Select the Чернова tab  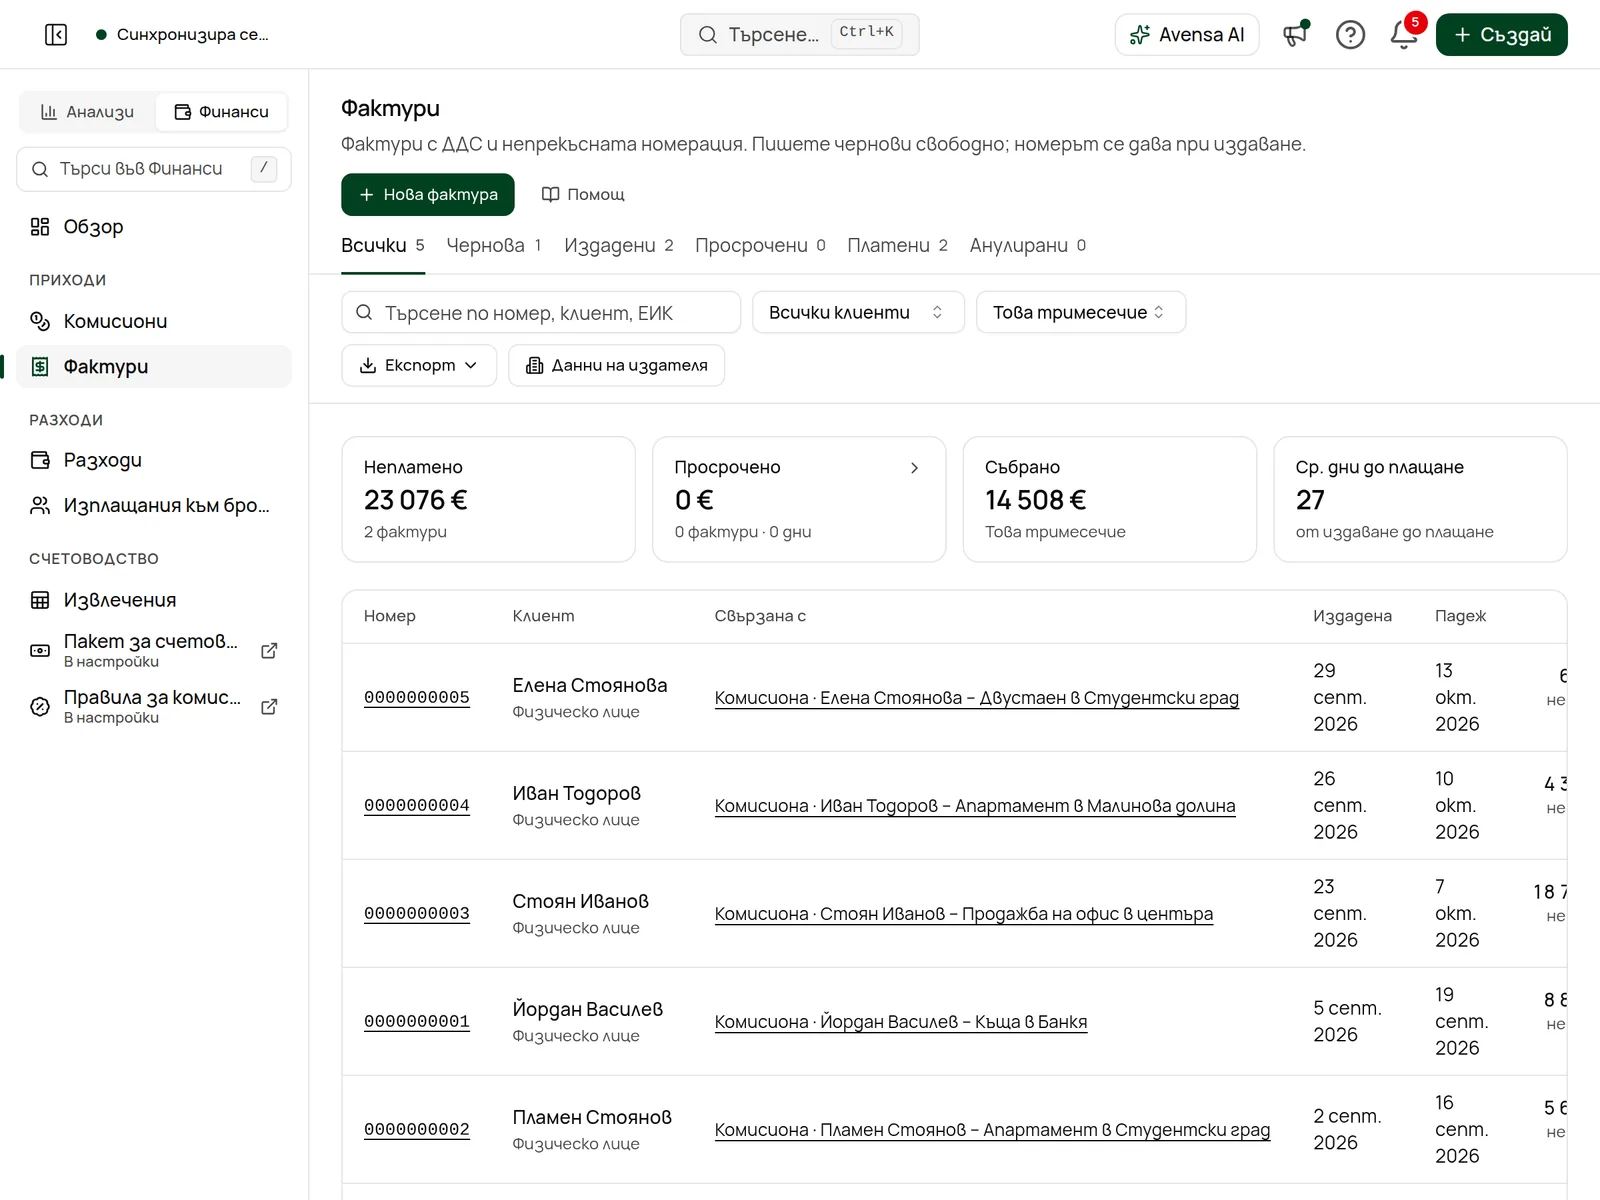click(x=494, y=246)
